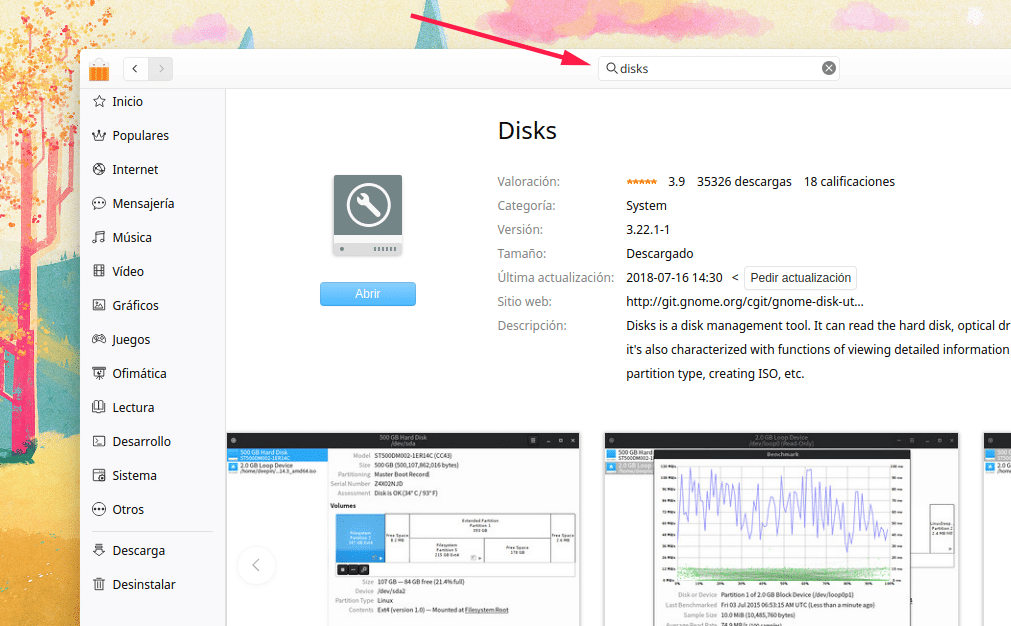The height and width of the screenshot is (626, 1011).
Task: Click the Disks application icon
Action: coord(368,216)
